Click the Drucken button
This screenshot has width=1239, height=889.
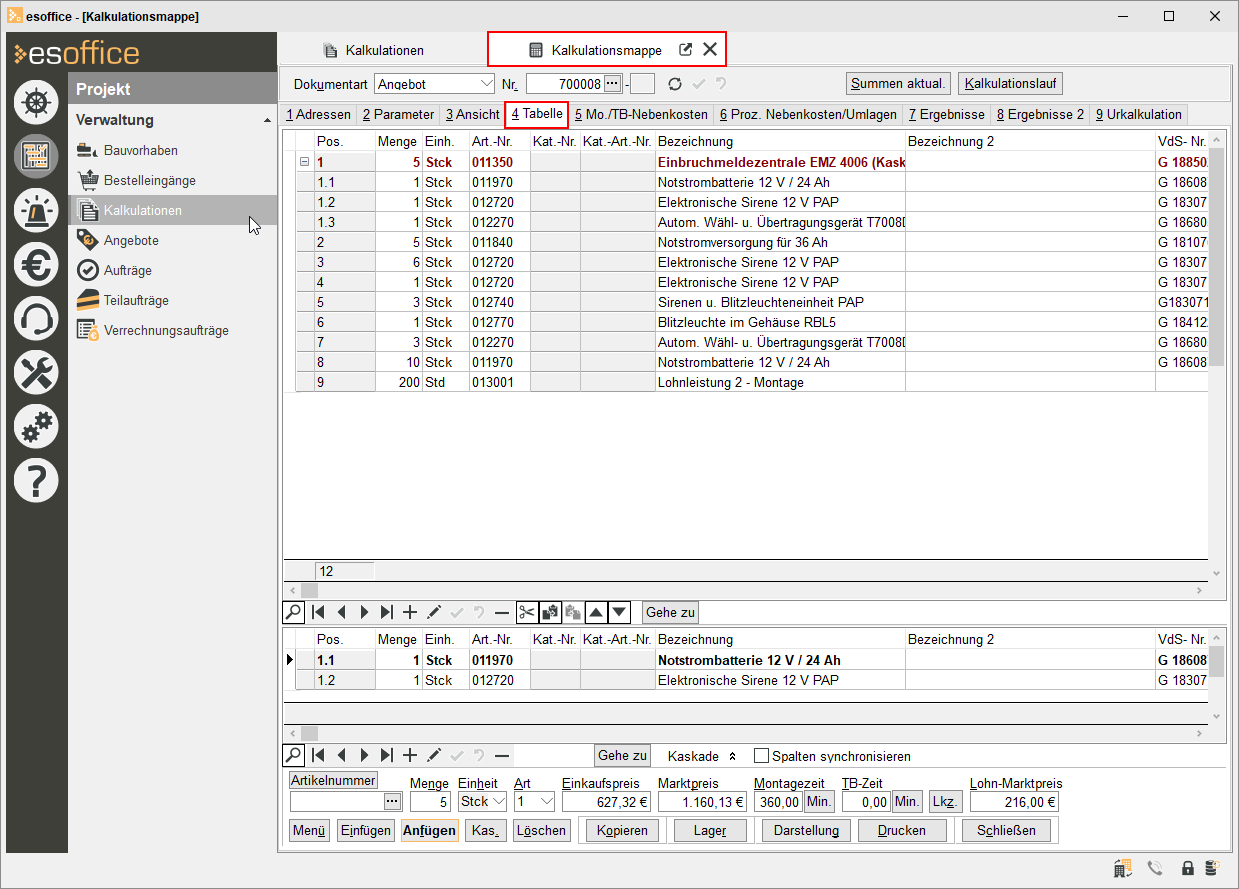pos(901,830)
